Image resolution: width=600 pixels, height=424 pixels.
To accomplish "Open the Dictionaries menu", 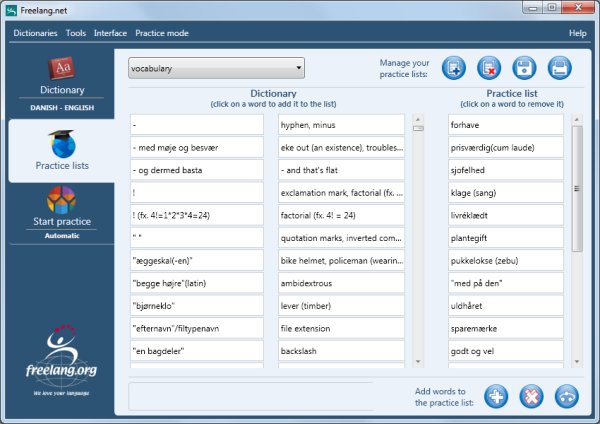I will pyautogui.click(x=35, y=33).
